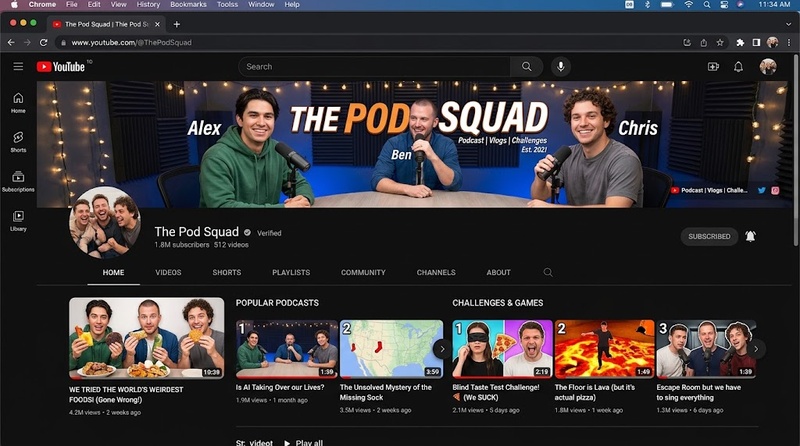
Task: Open the View menu
Action: 118,5
